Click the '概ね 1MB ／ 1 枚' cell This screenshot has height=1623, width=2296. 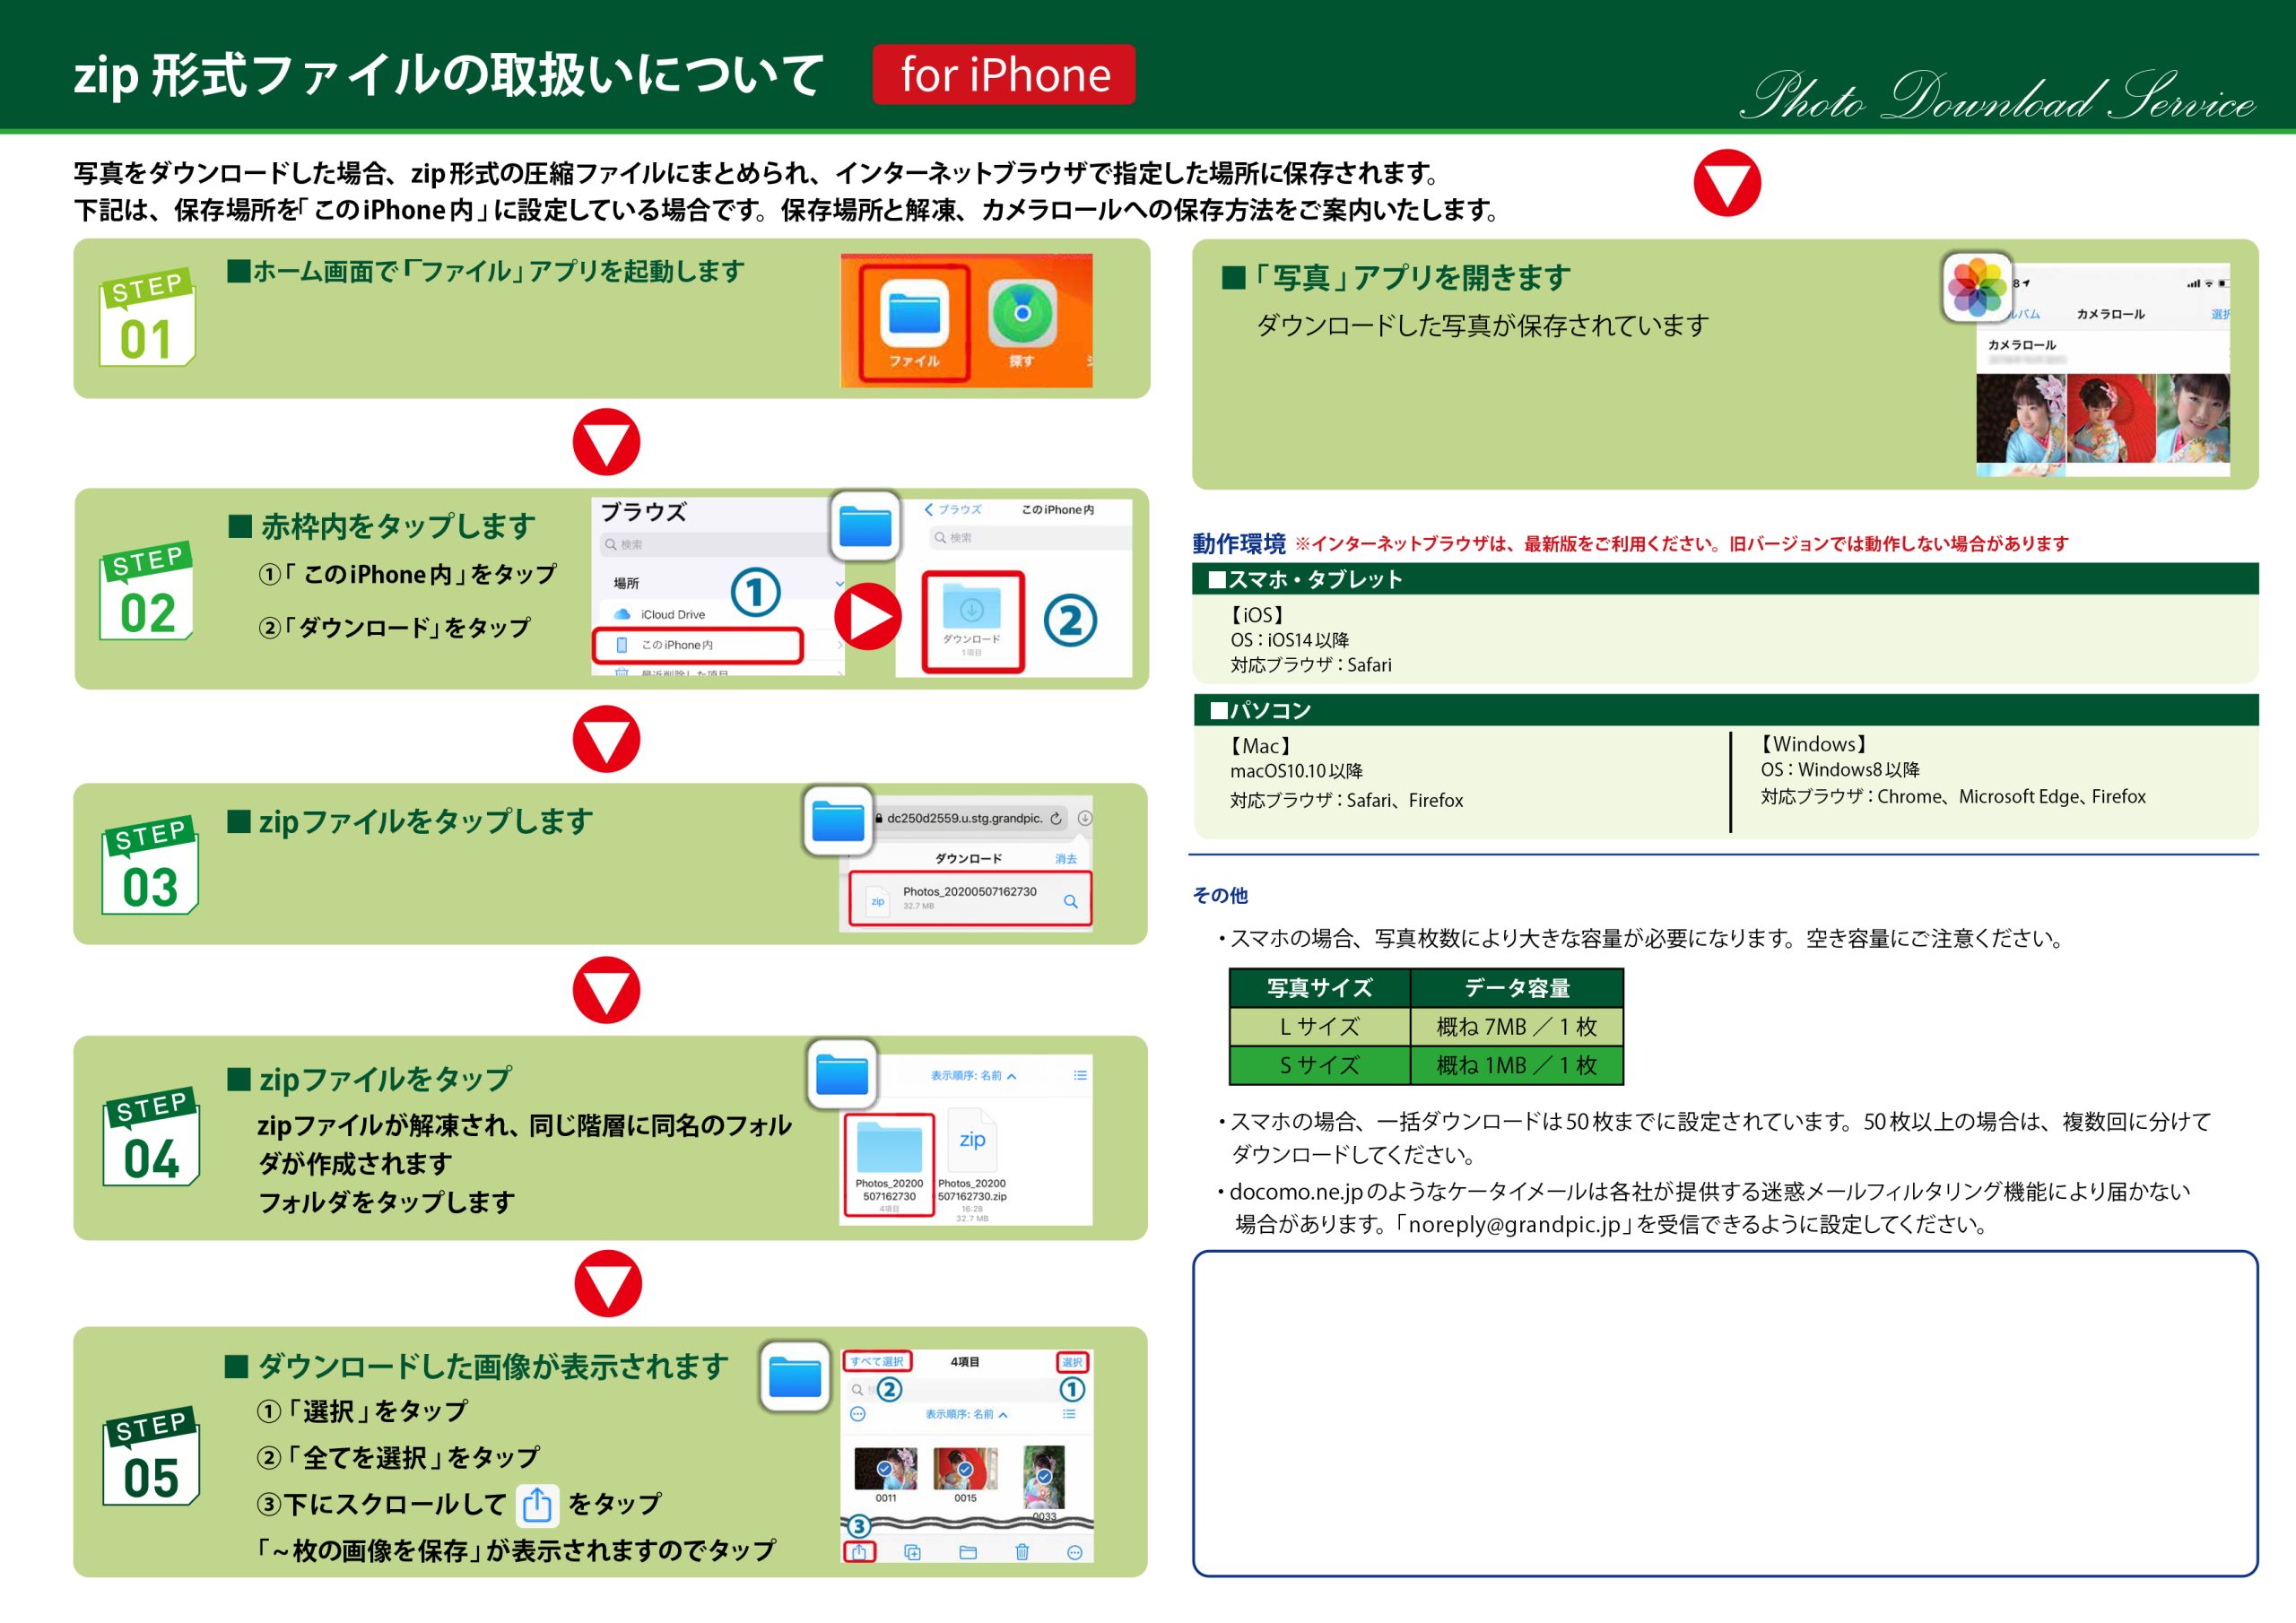pyautogui.click(x=1517, y=1066)
